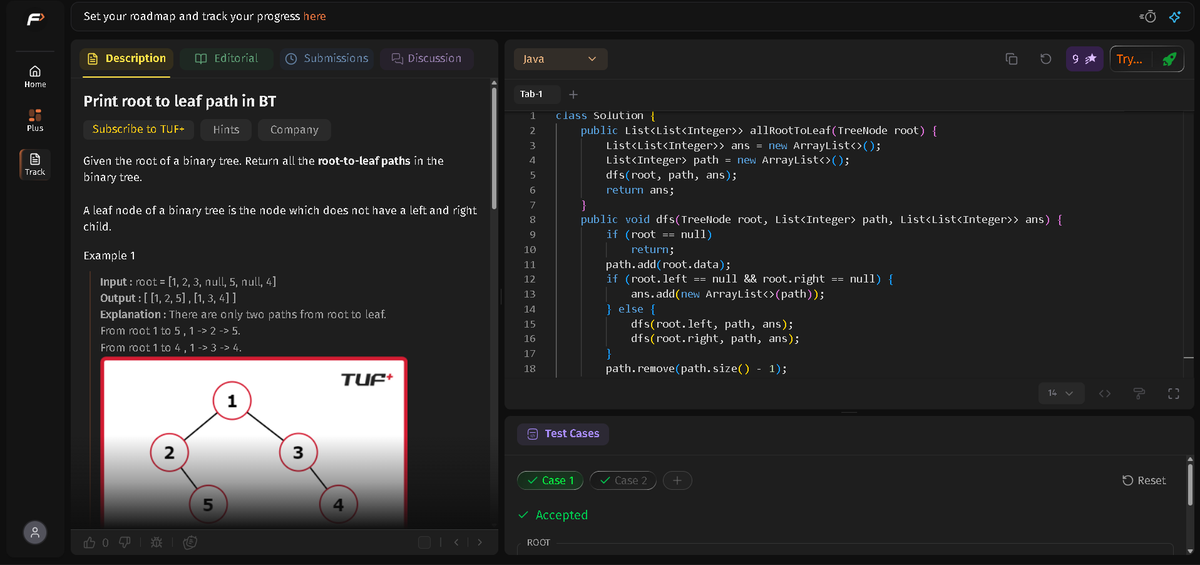Reset the code with circular arrow icon
Image resolution: width=1200 pixels, height=565 pixels.
pos(1045,59)
